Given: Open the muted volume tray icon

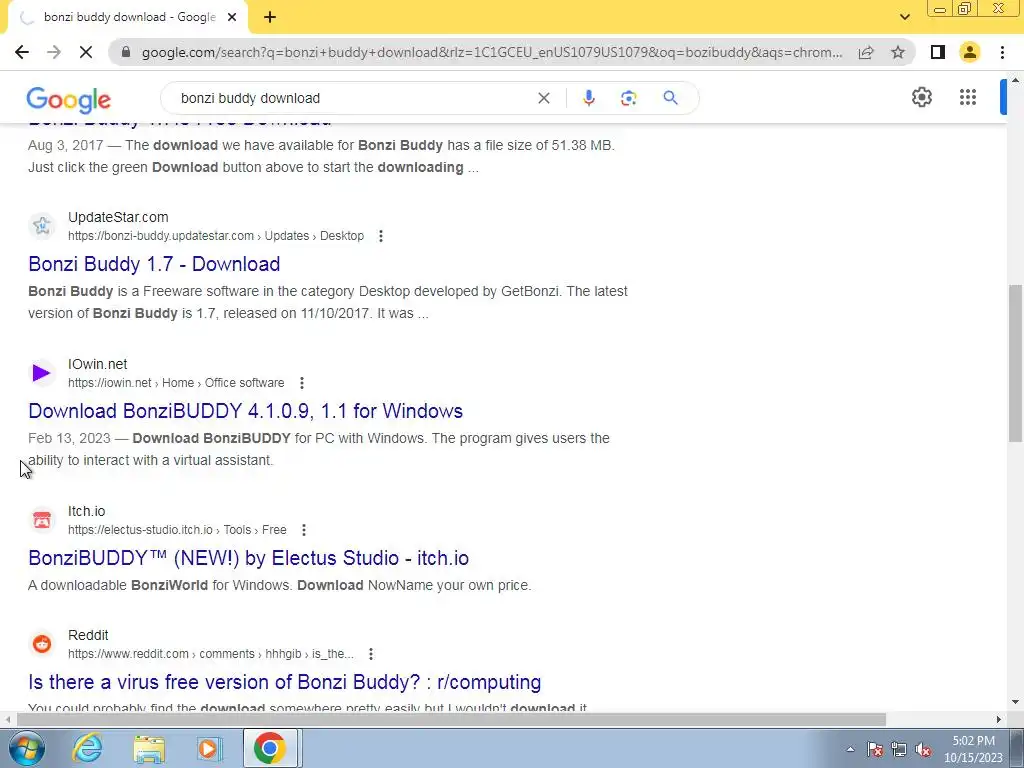Looking at the screenshot, I should [x=923, y=749].
